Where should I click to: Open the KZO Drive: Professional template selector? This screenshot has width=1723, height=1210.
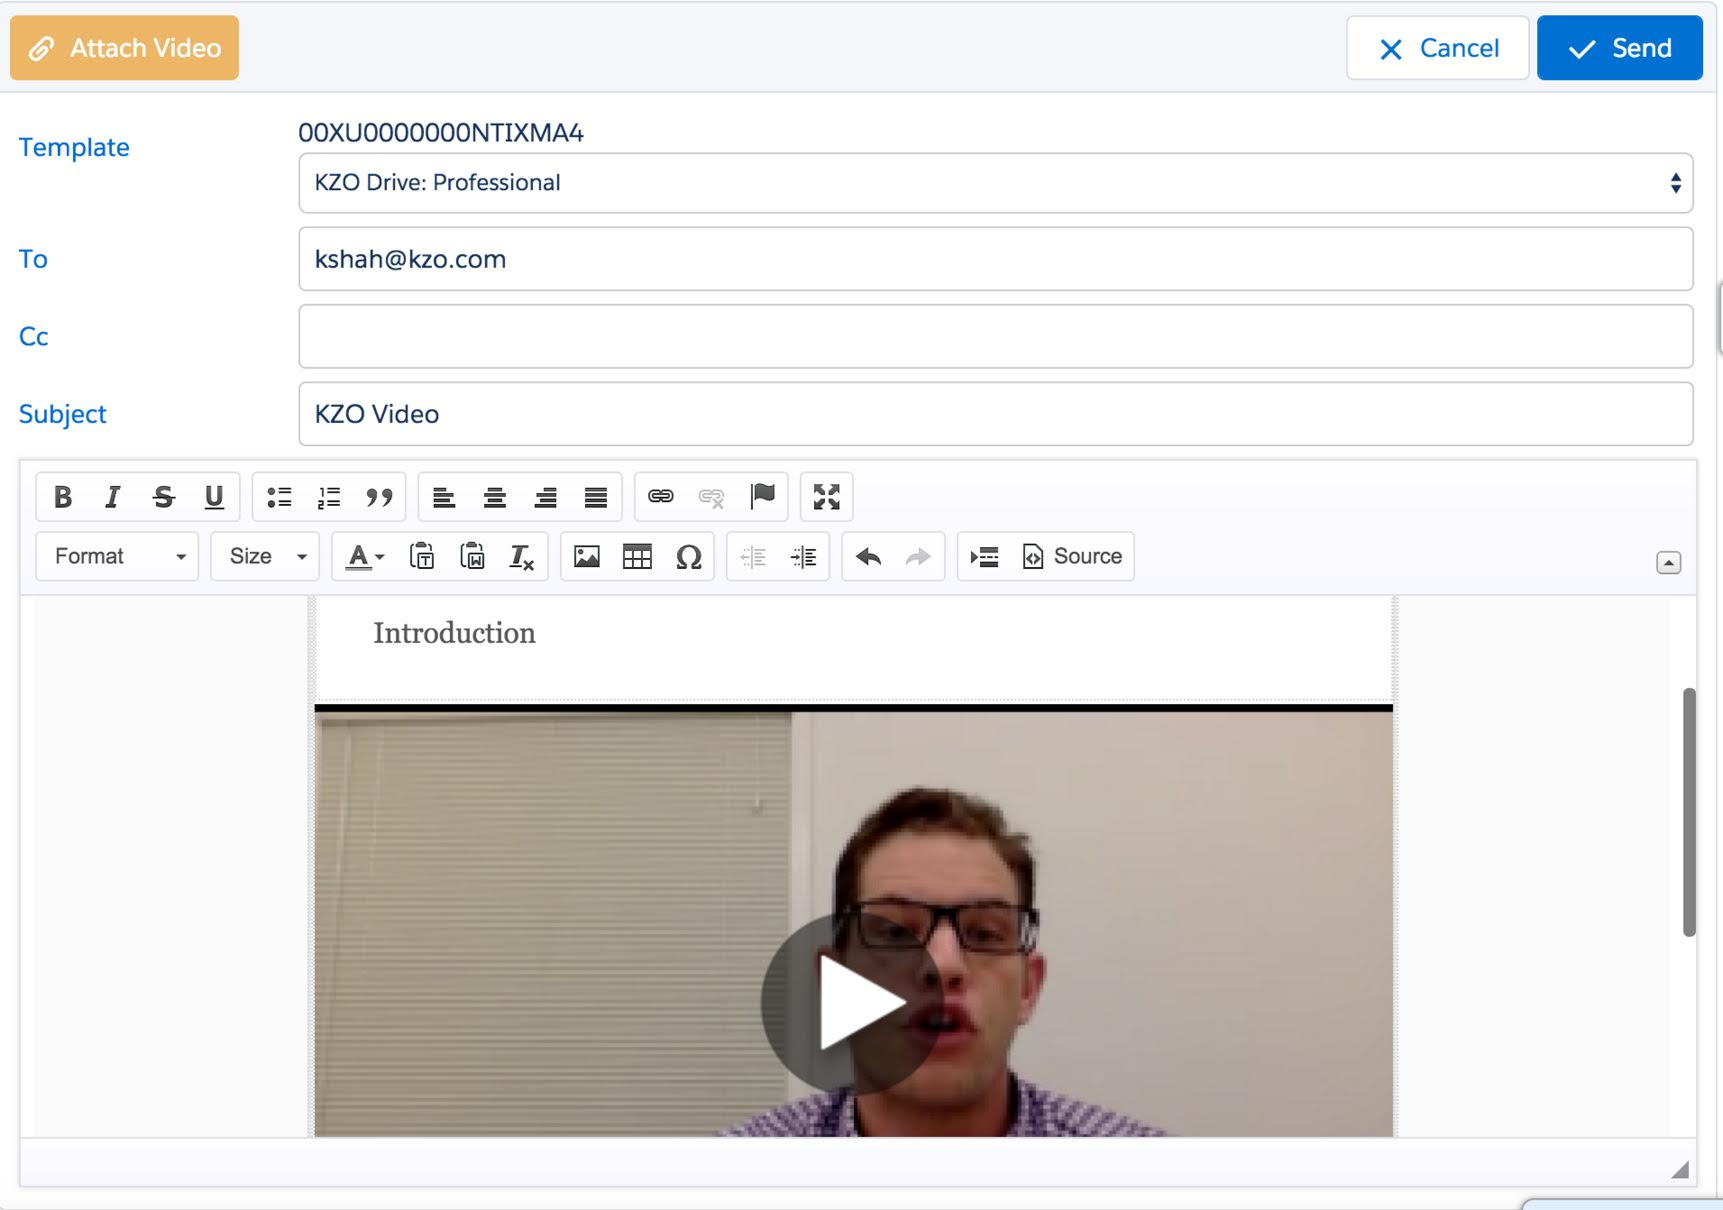tap(995, 183)
